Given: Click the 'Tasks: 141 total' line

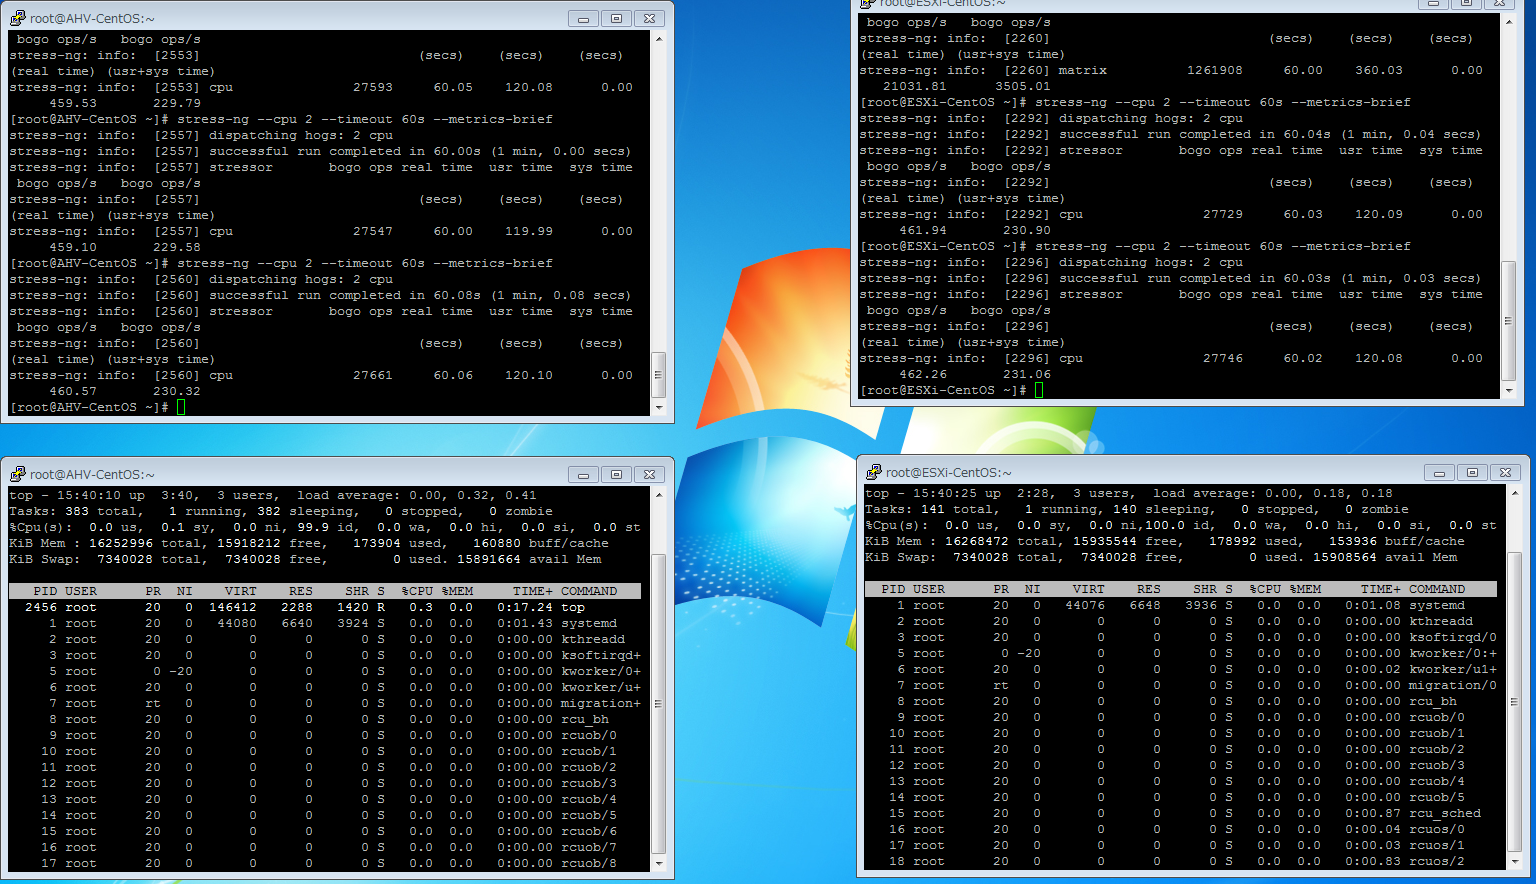Looking at the screenshot, I should click(x=1137, y=509).
